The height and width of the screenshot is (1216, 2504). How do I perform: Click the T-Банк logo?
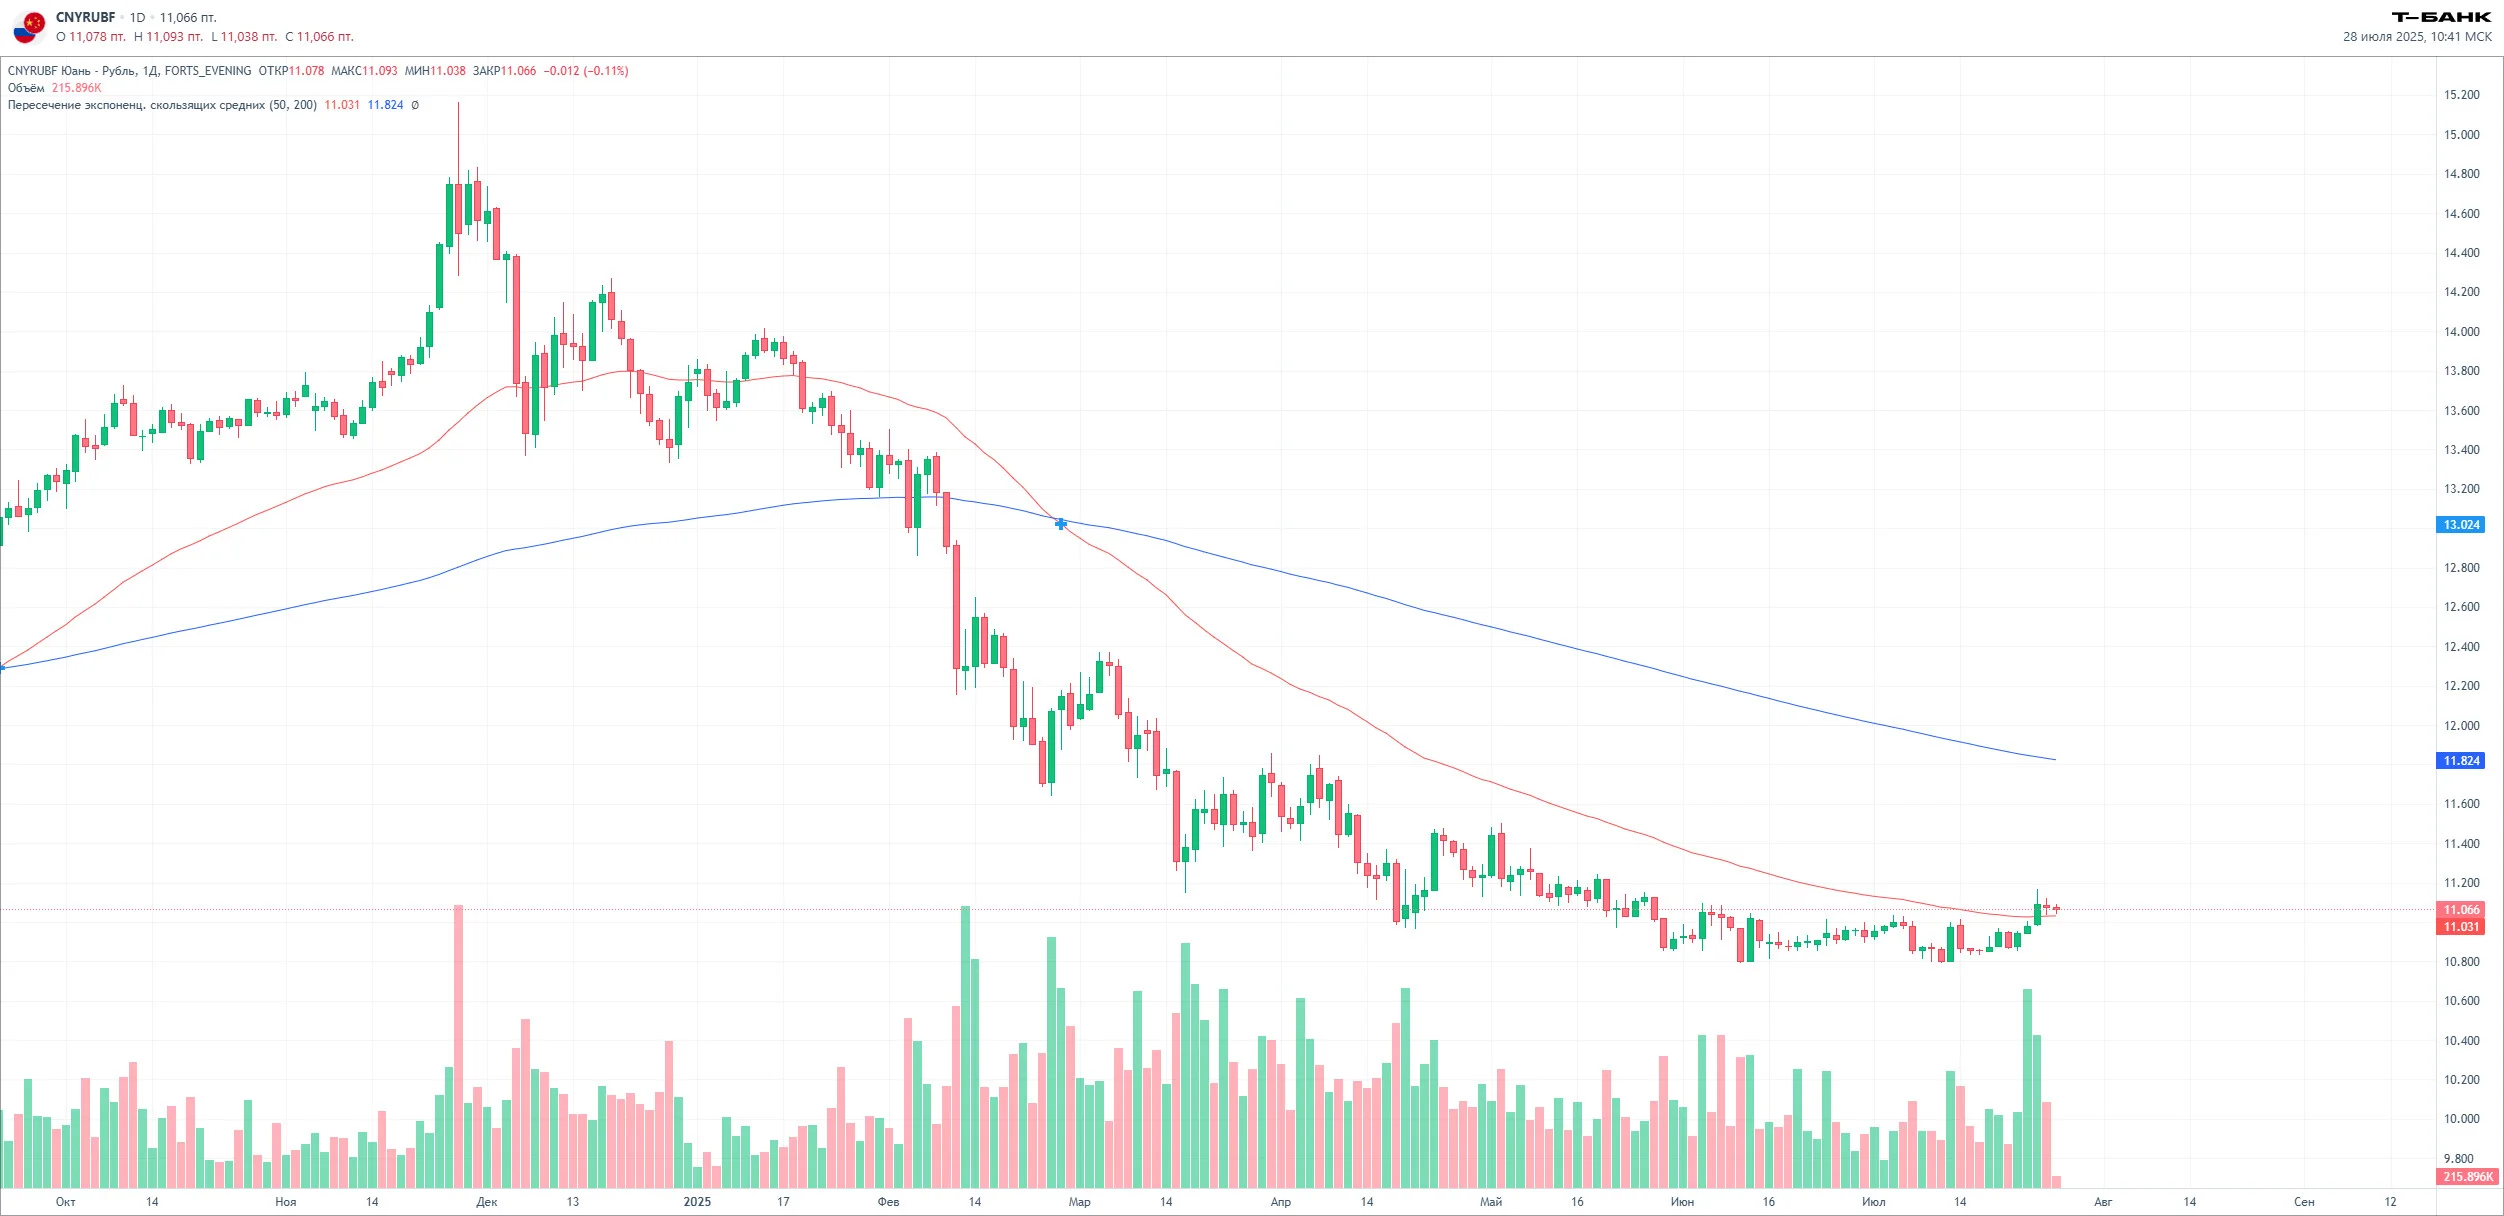[x=2441, y=17]
